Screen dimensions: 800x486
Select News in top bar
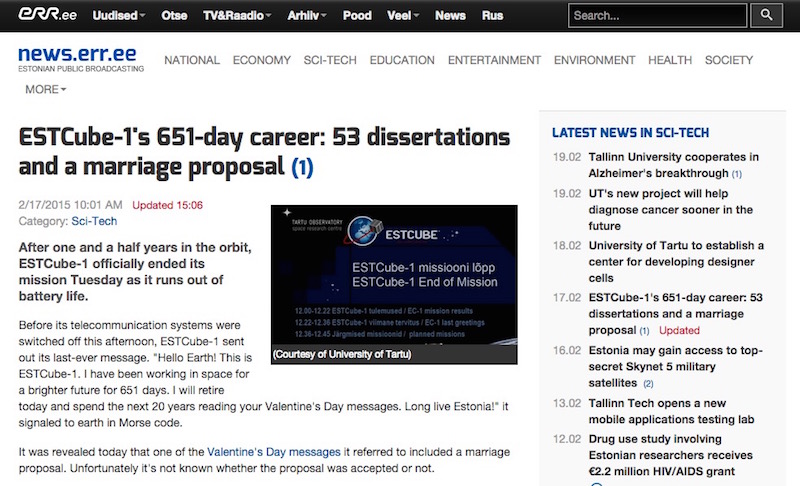click(450, 15)
